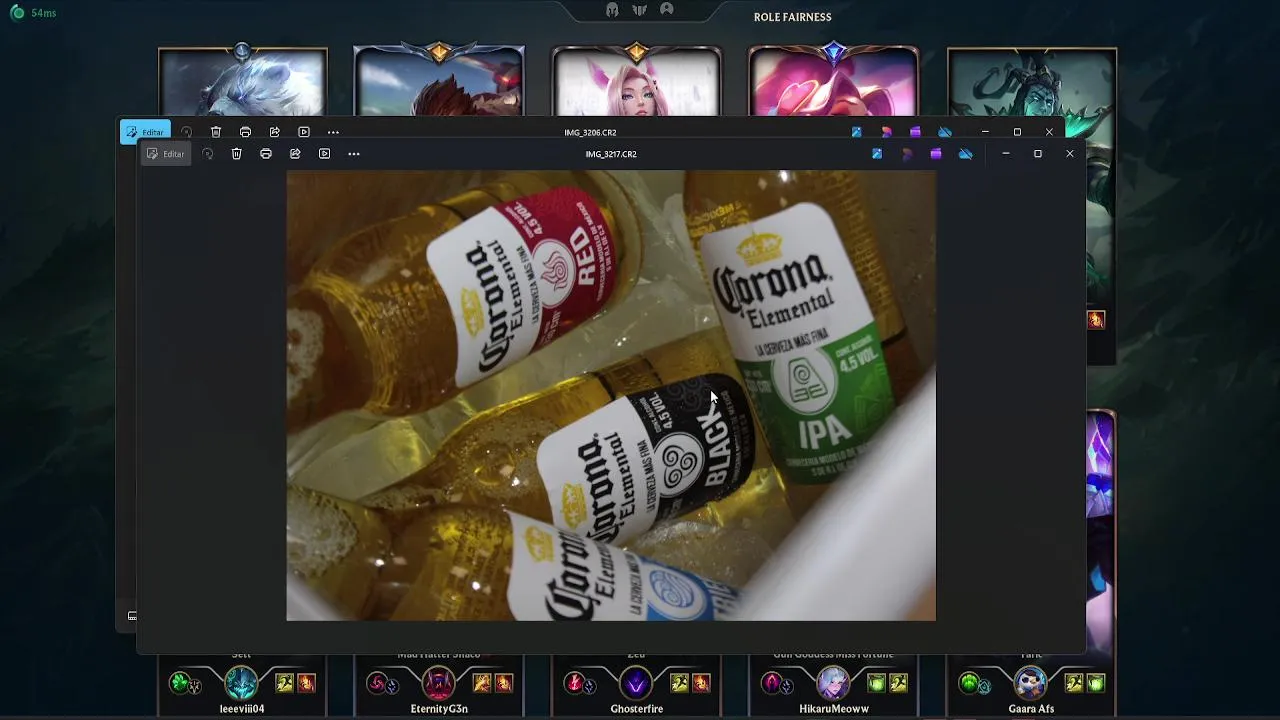Click the winged emblem icon at top center
The height and width of the screenshot is (720, 1280).
point(640,10)
